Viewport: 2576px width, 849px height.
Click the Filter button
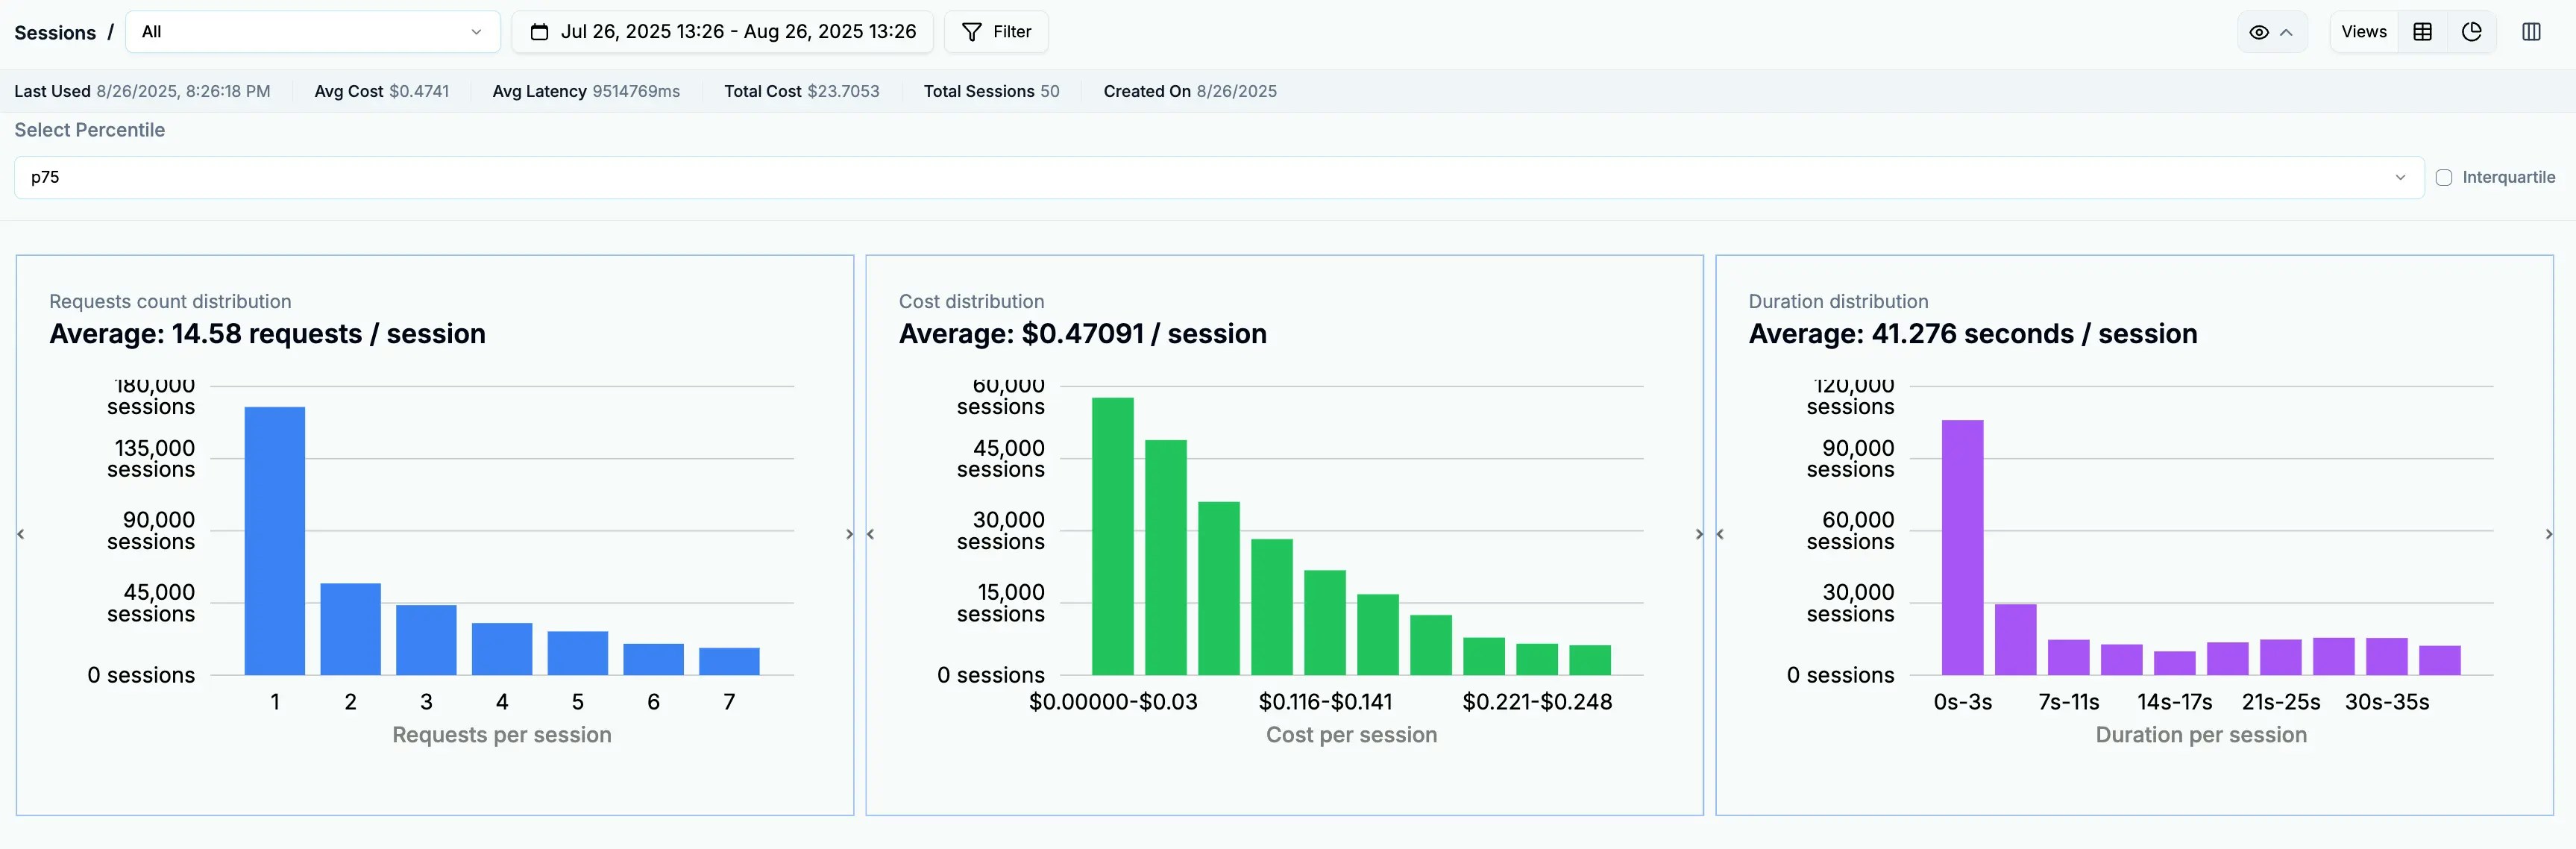(996, 31)
